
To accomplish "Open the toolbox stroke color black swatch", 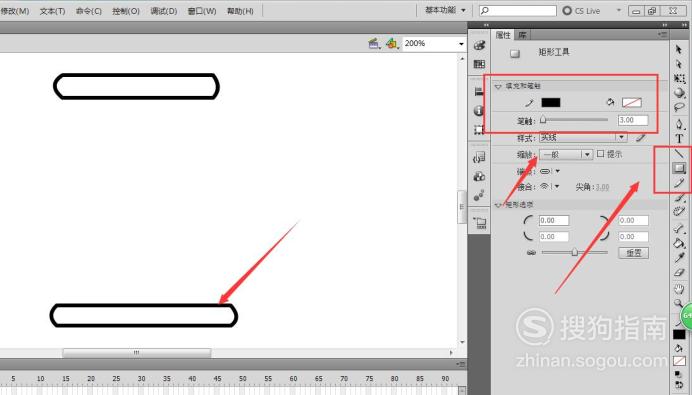I will (x=679, y=334).
